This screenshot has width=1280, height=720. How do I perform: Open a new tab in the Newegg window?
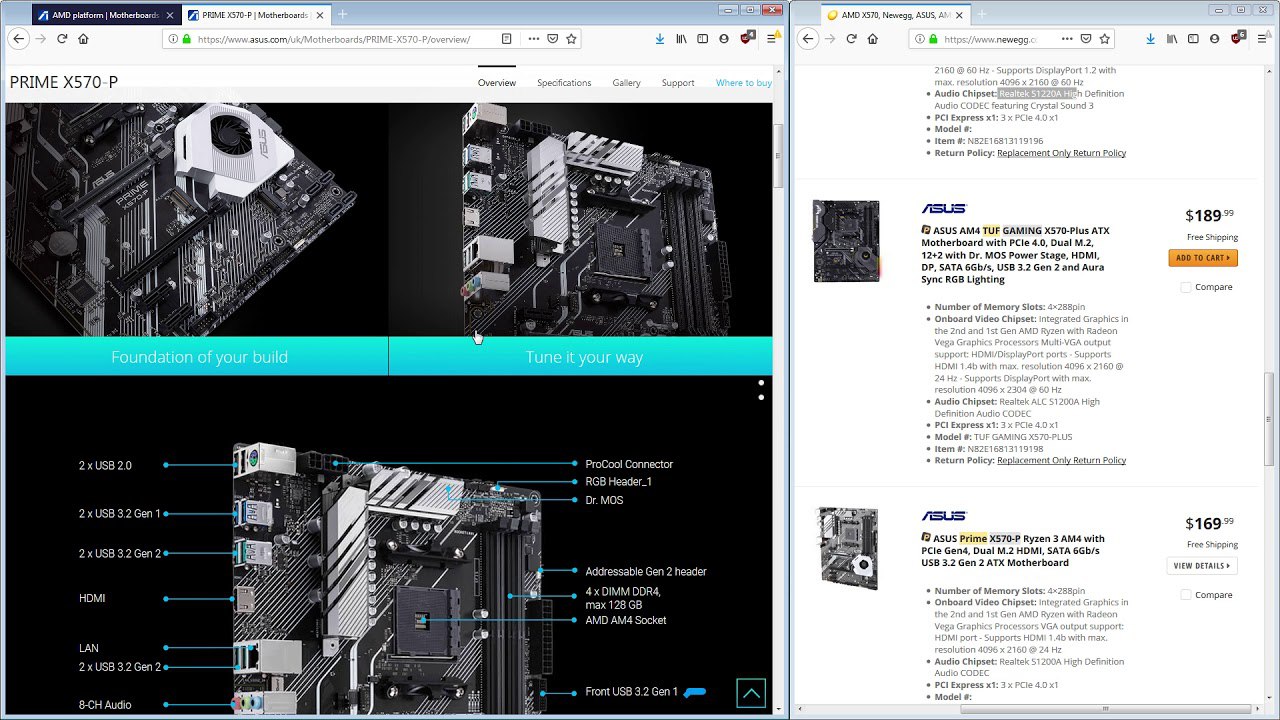click(x=982, y=14)
